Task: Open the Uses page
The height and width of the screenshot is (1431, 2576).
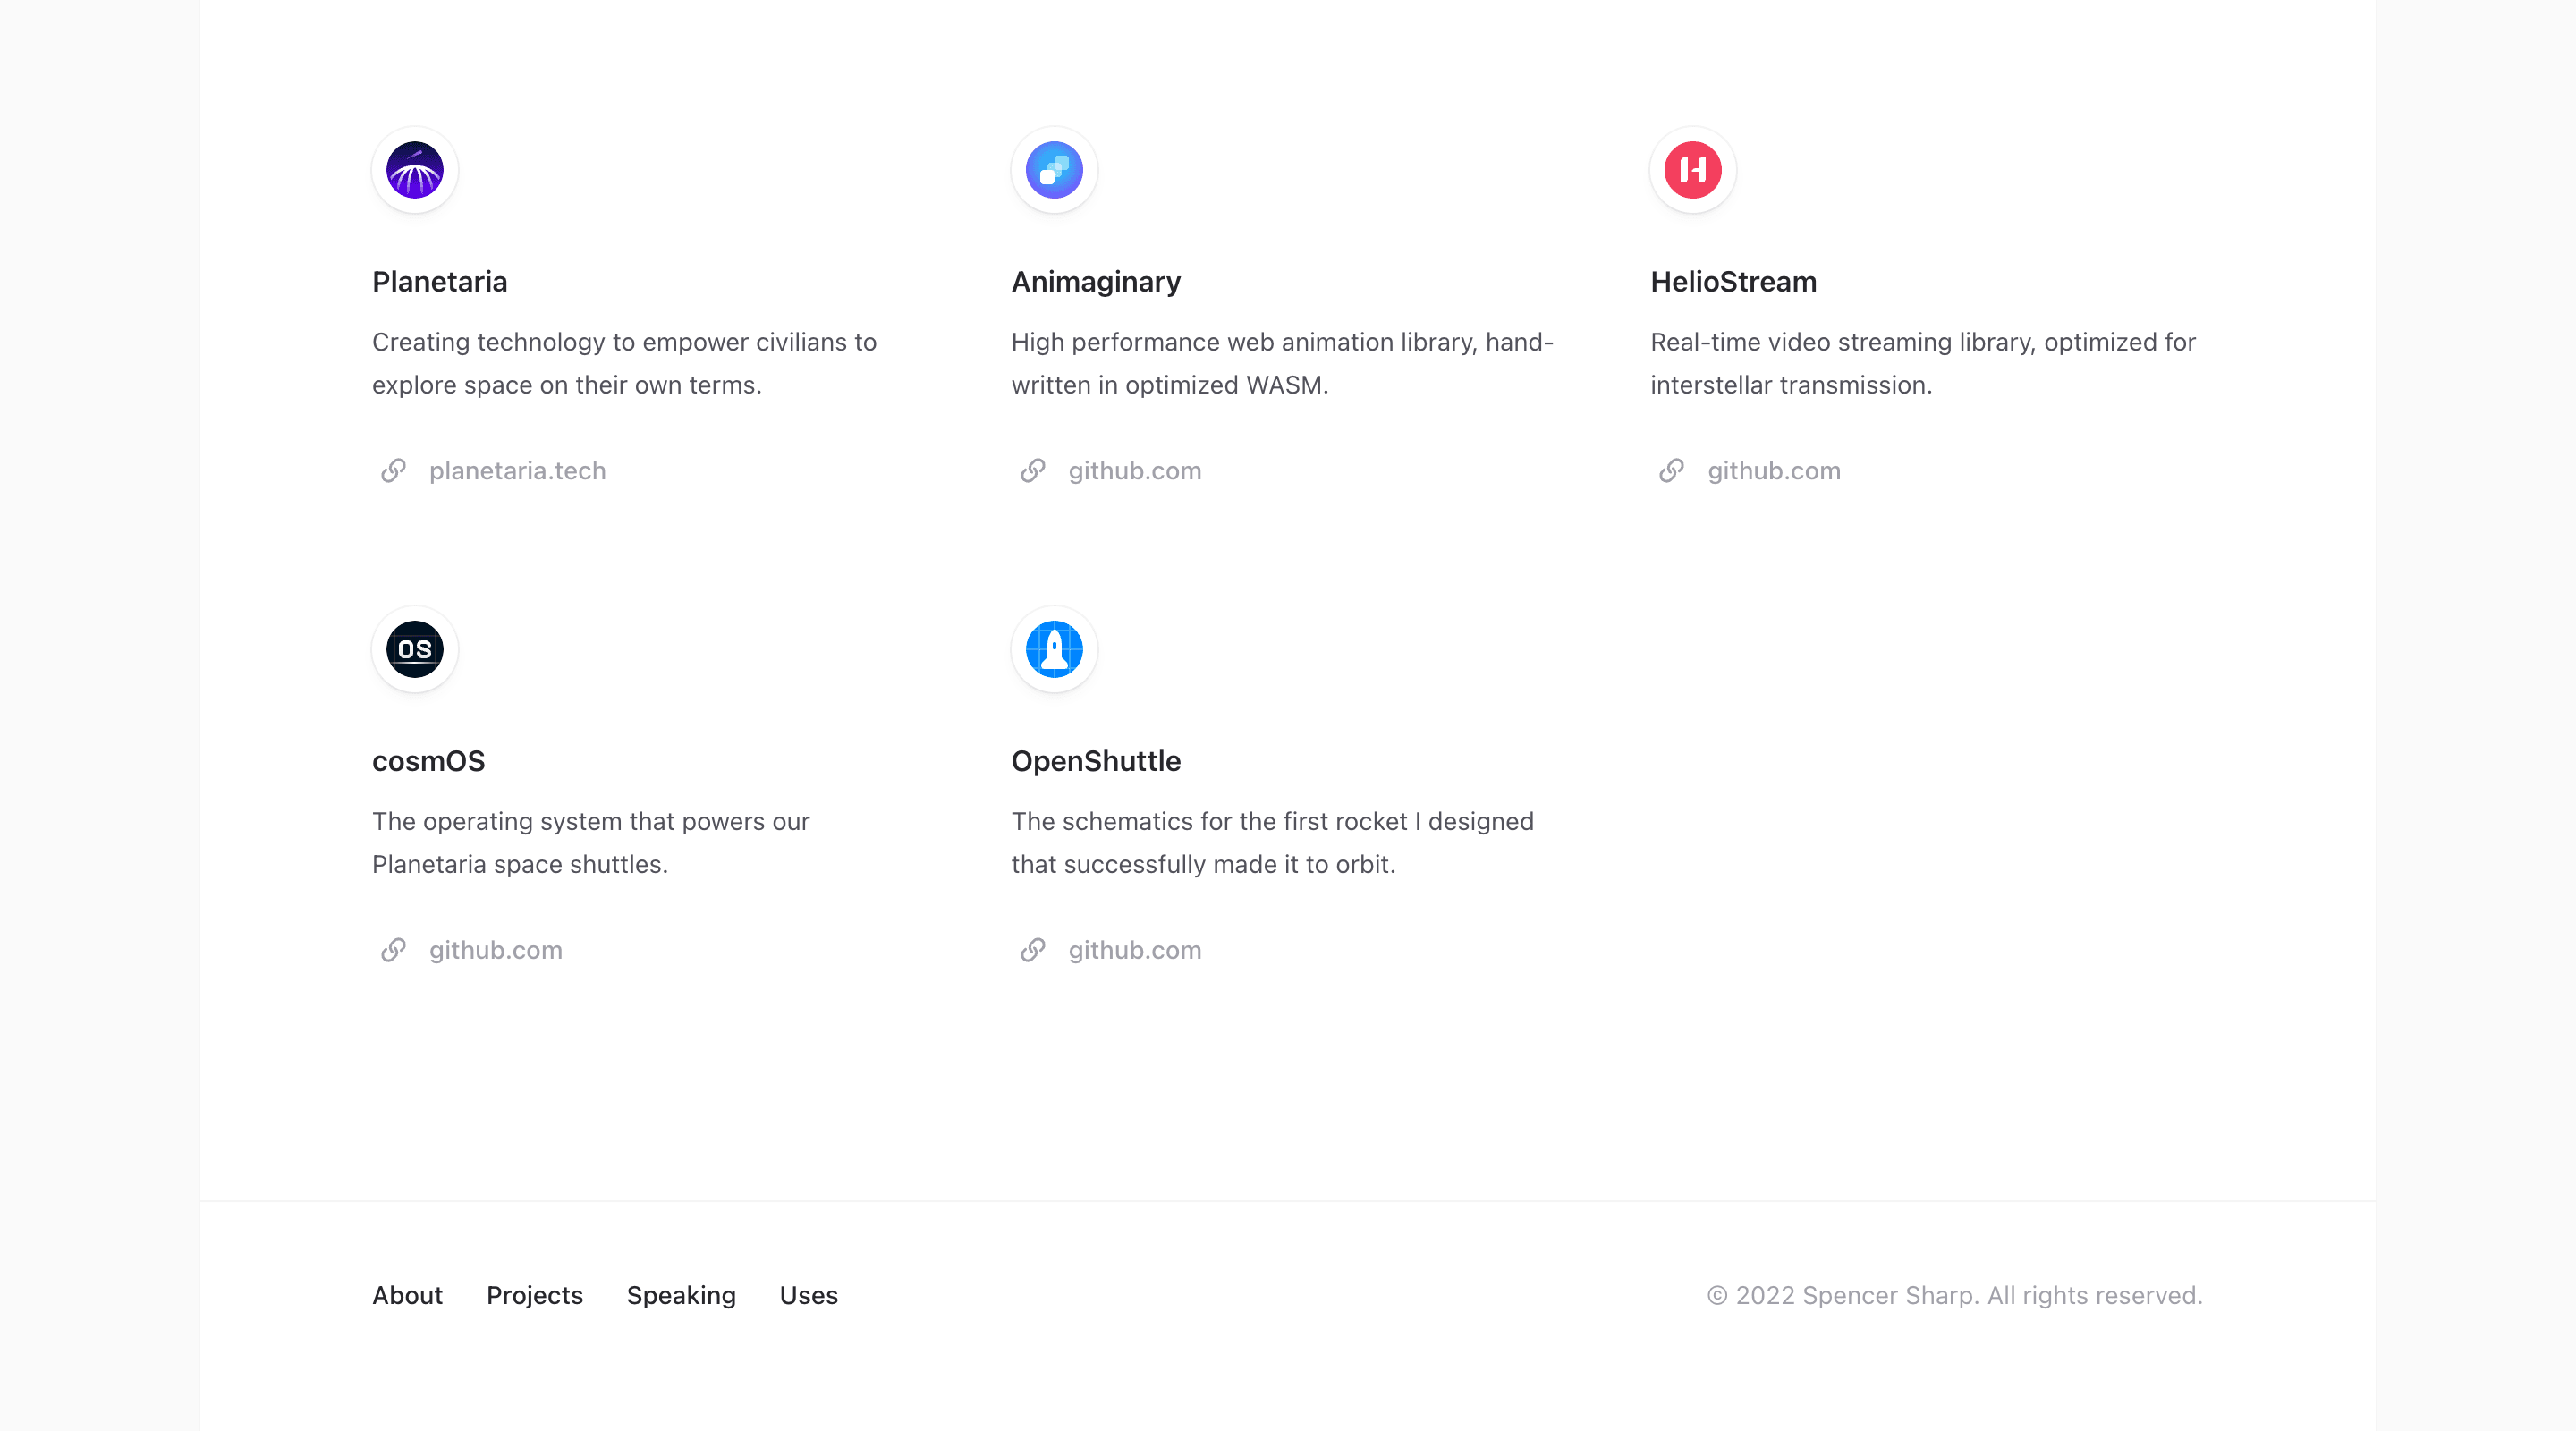Action: [808, 1295]
